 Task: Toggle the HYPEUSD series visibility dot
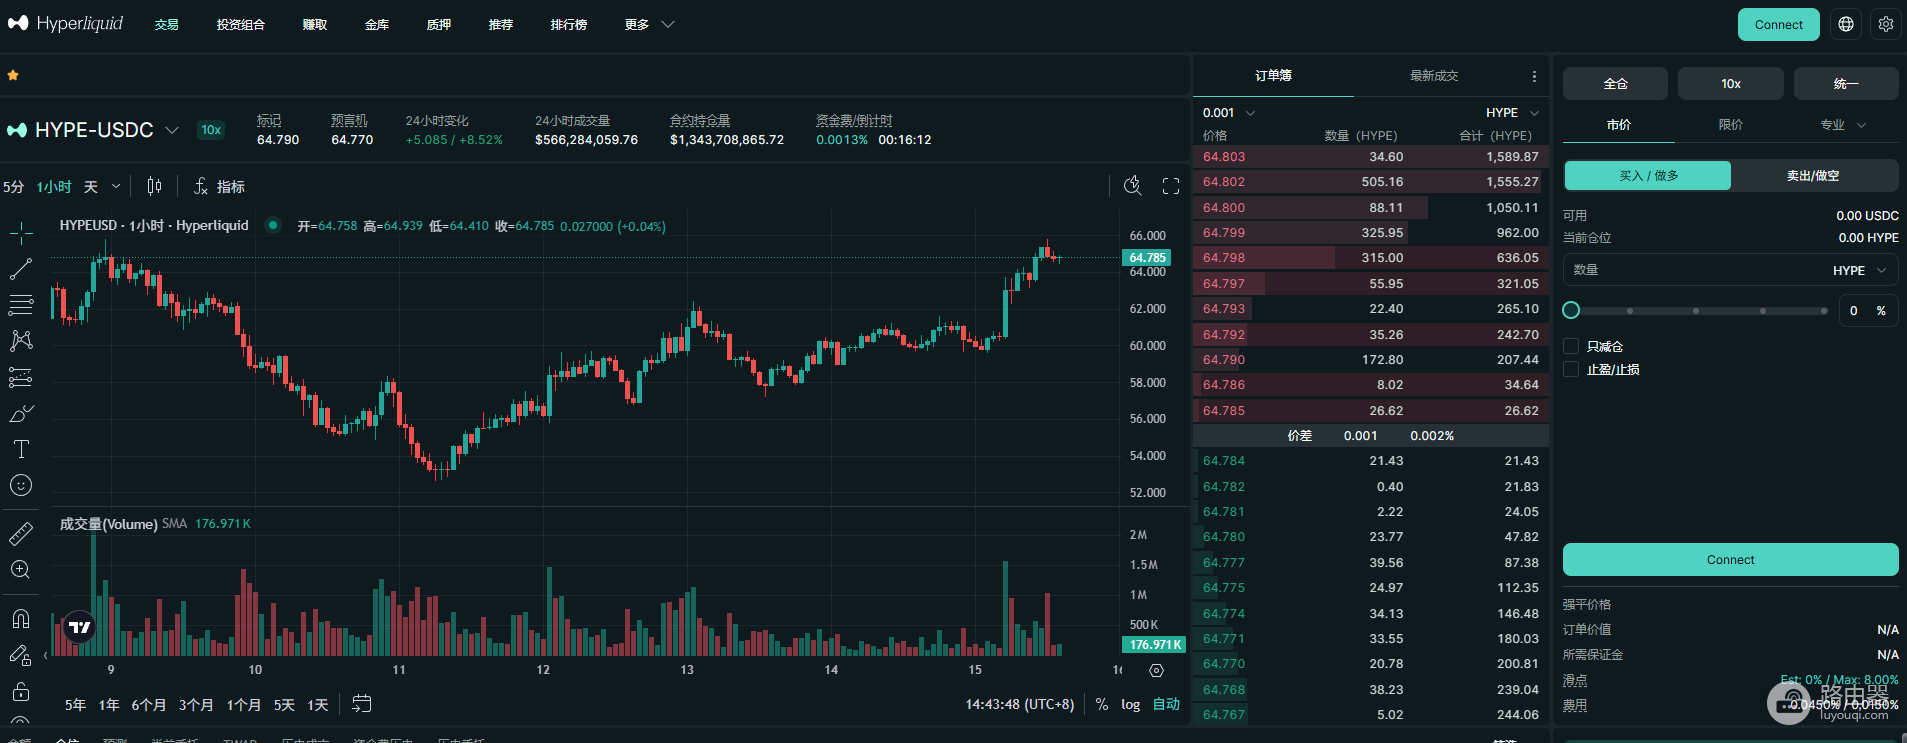(272, 225)
